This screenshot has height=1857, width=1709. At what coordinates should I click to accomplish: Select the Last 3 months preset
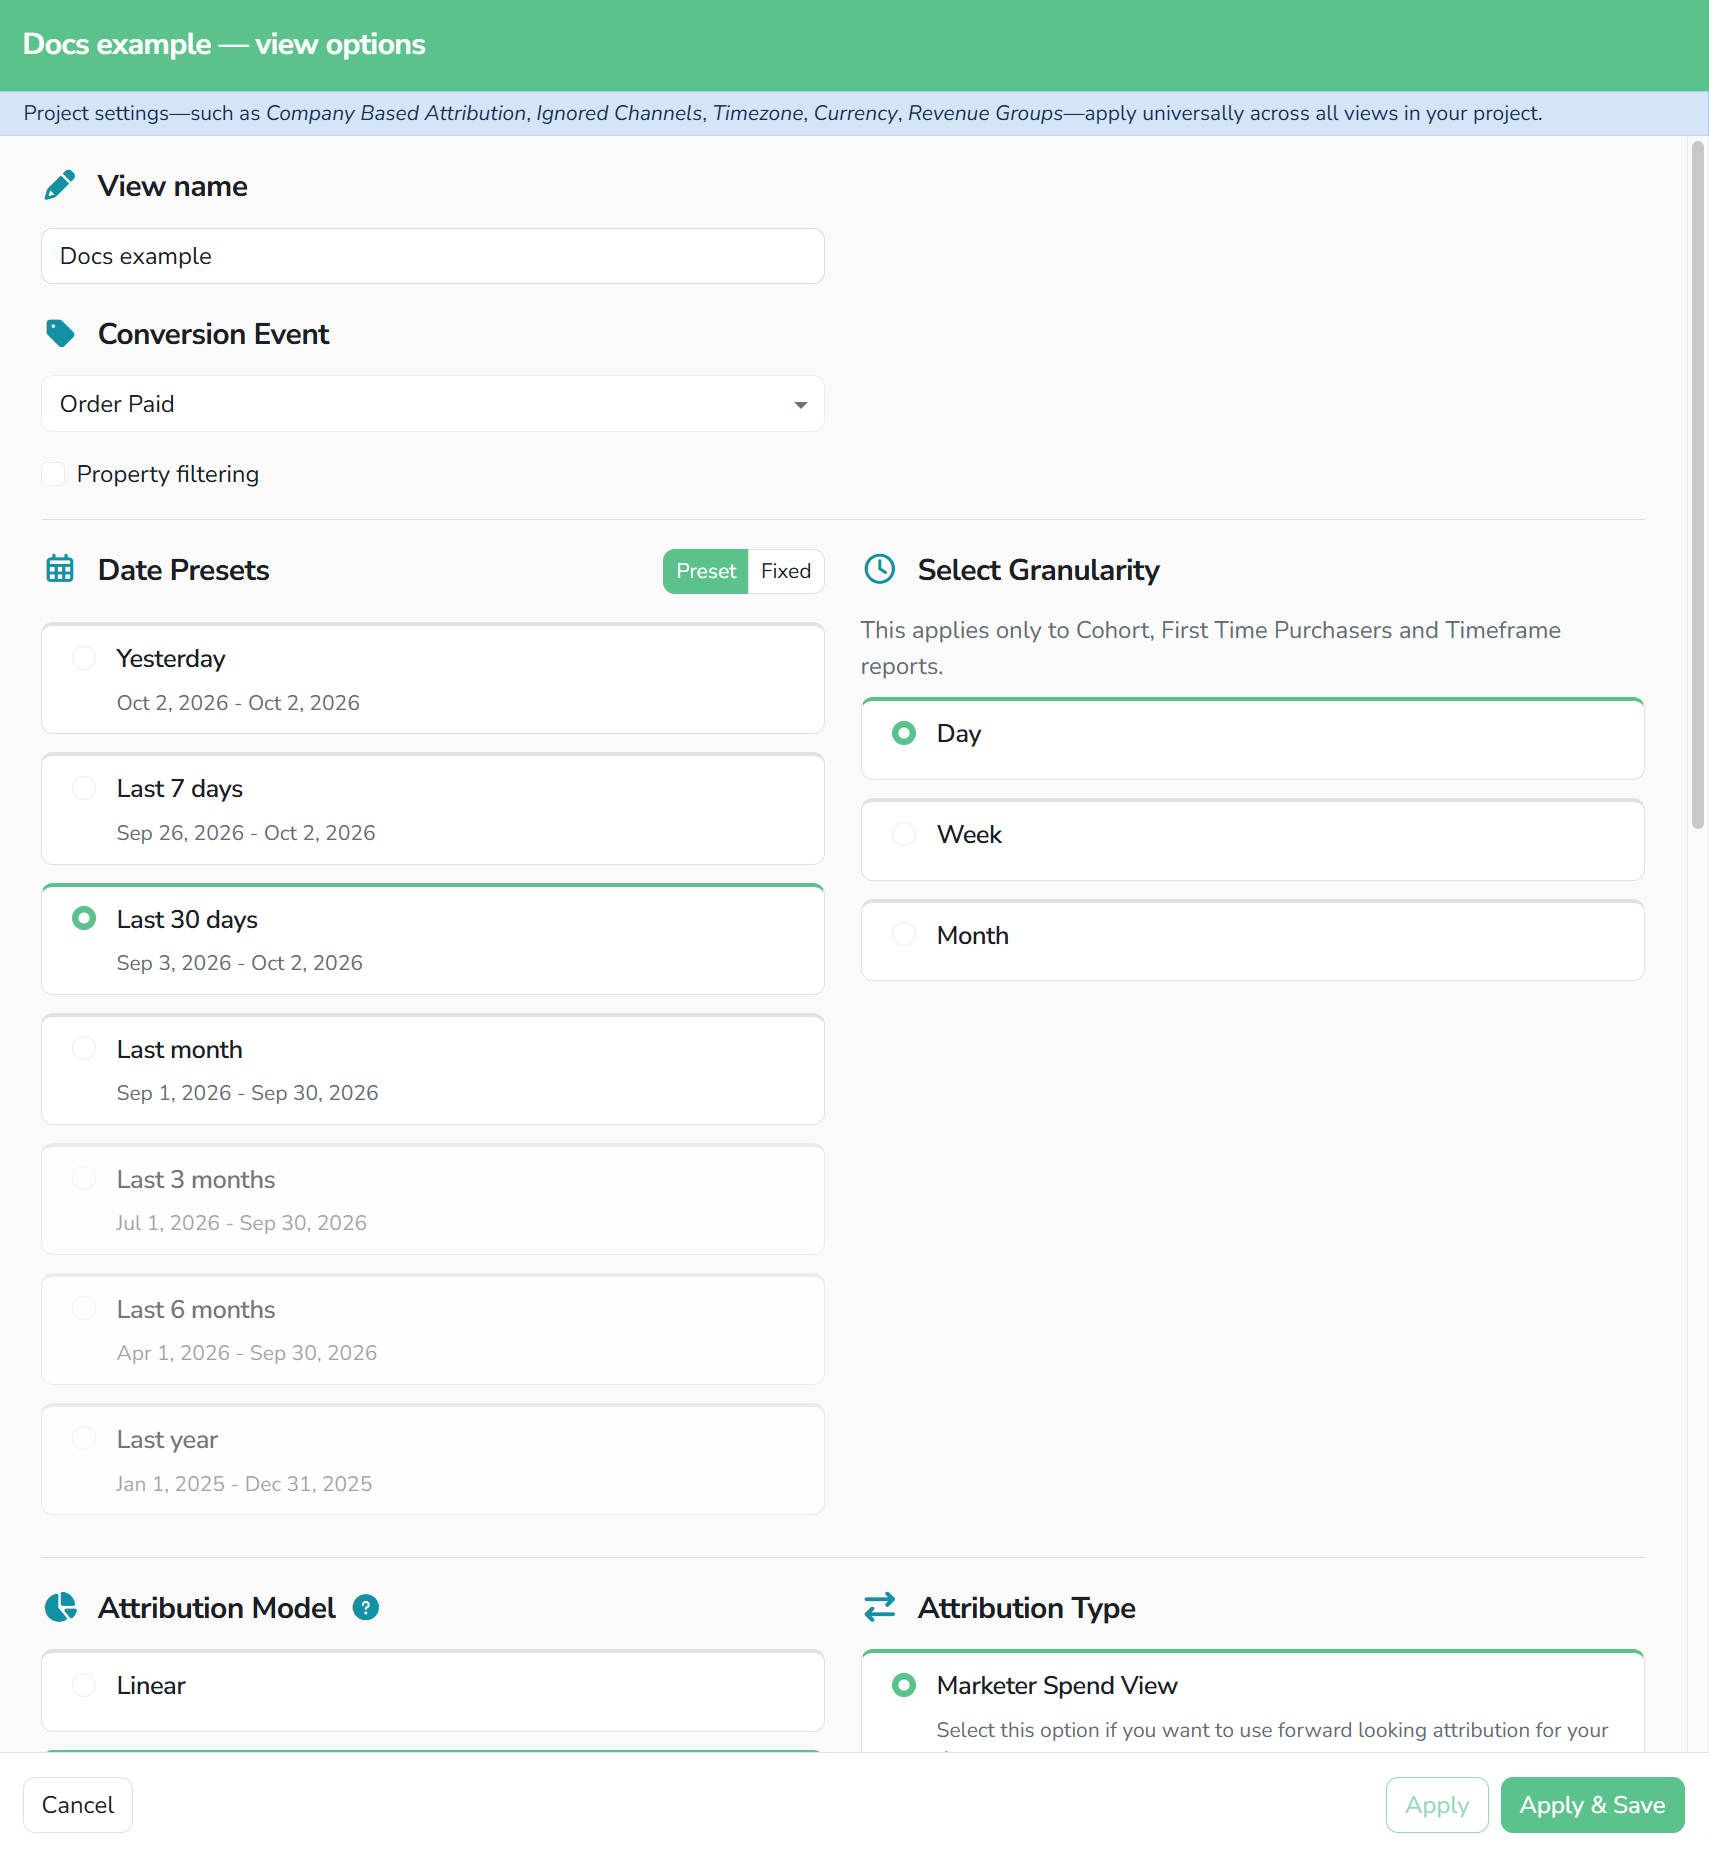tap(433, 1199)
